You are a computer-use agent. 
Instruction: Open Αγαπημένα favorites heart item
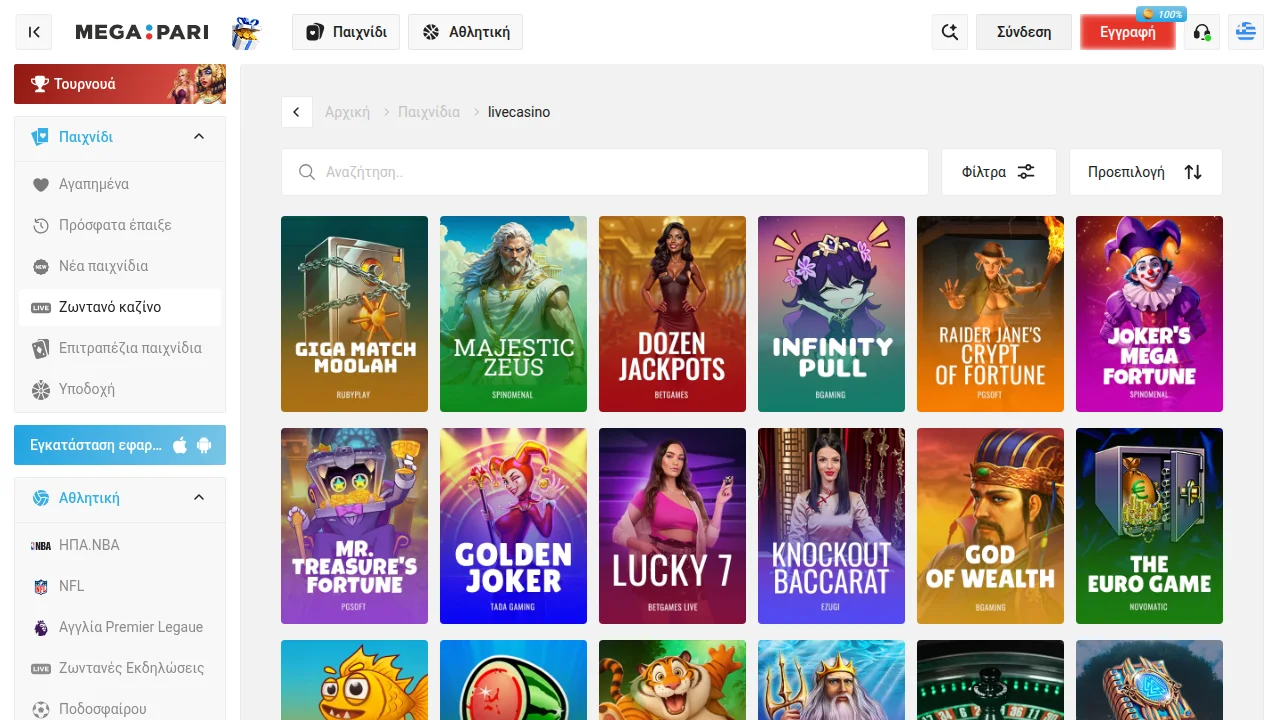click(120, 184)
